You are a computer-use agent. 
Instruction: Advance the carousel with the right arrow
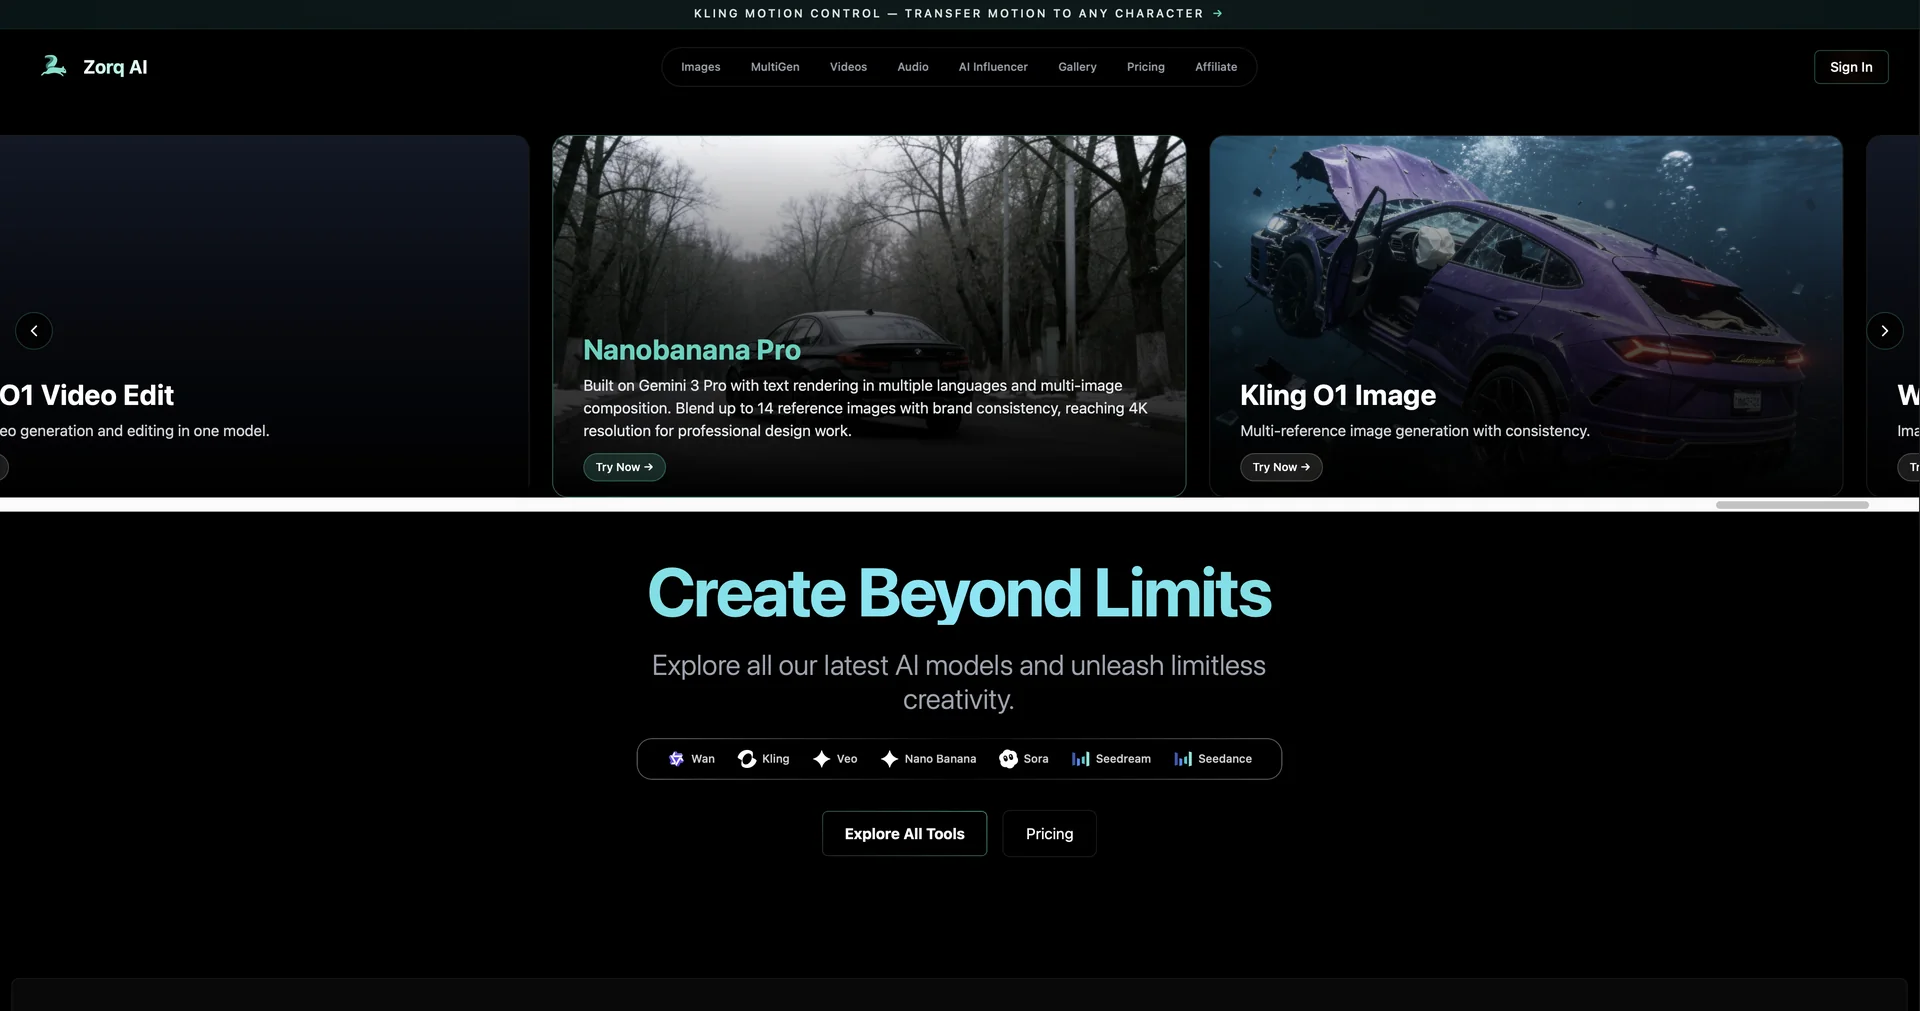(1884, 330)
